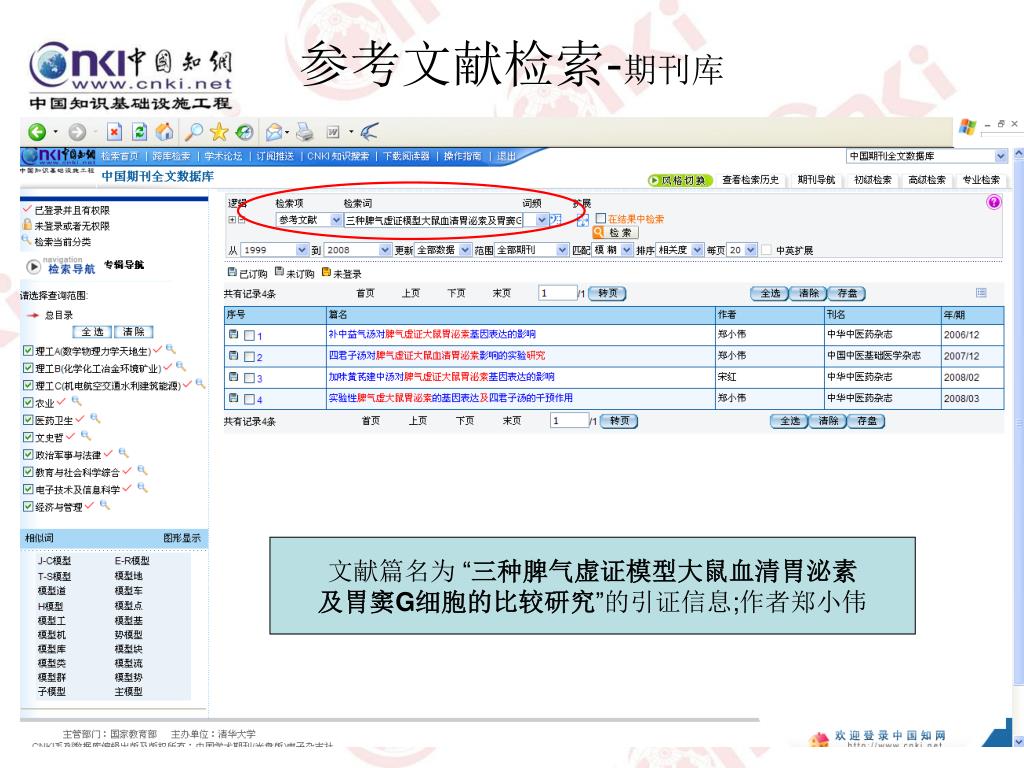Click the 检索 search button
This screenshot has width=1024, height=768.
(615, 233)
